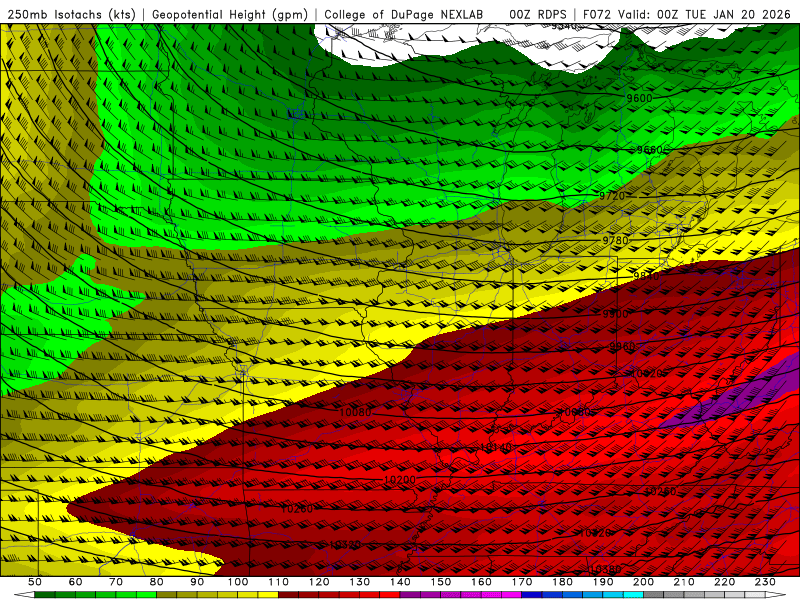Click the 9600 height contour label
Image resolution: width=800 pixels, height=600 pixels.
tap(639, 98)
